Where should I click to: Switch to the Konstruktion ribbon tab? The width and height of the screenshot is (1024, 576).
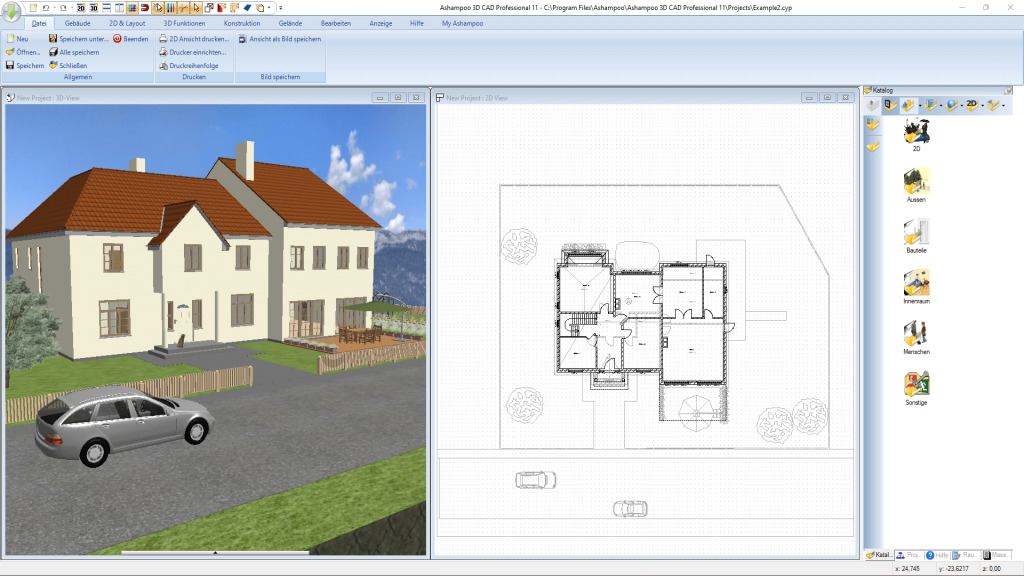coord(239,22)
